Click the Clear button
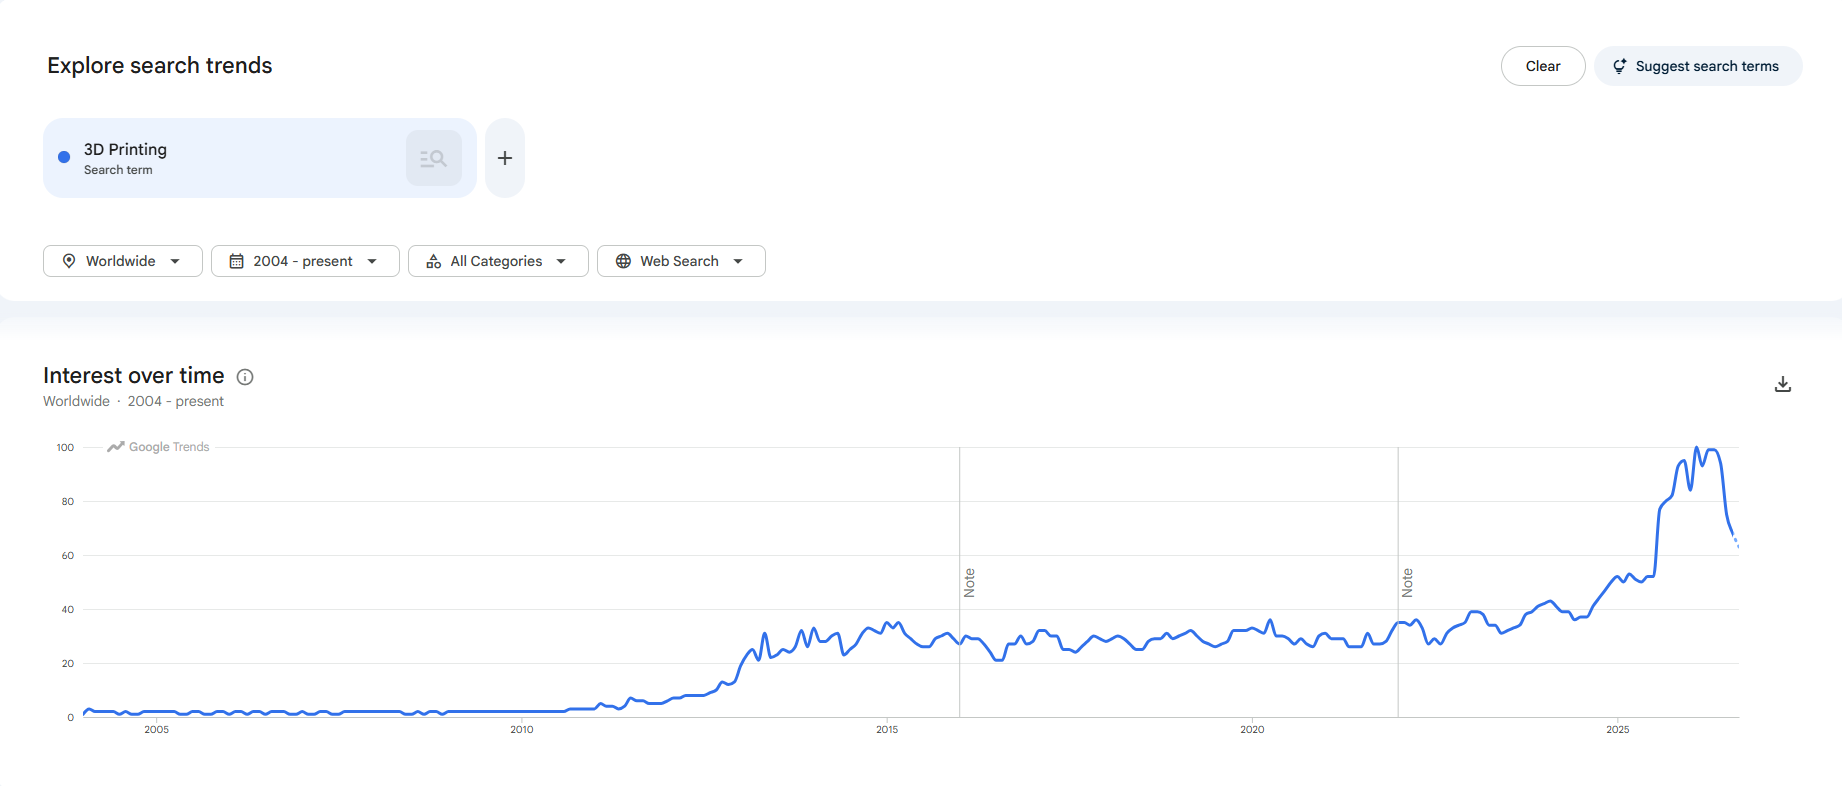 (x=1542, y=66)
